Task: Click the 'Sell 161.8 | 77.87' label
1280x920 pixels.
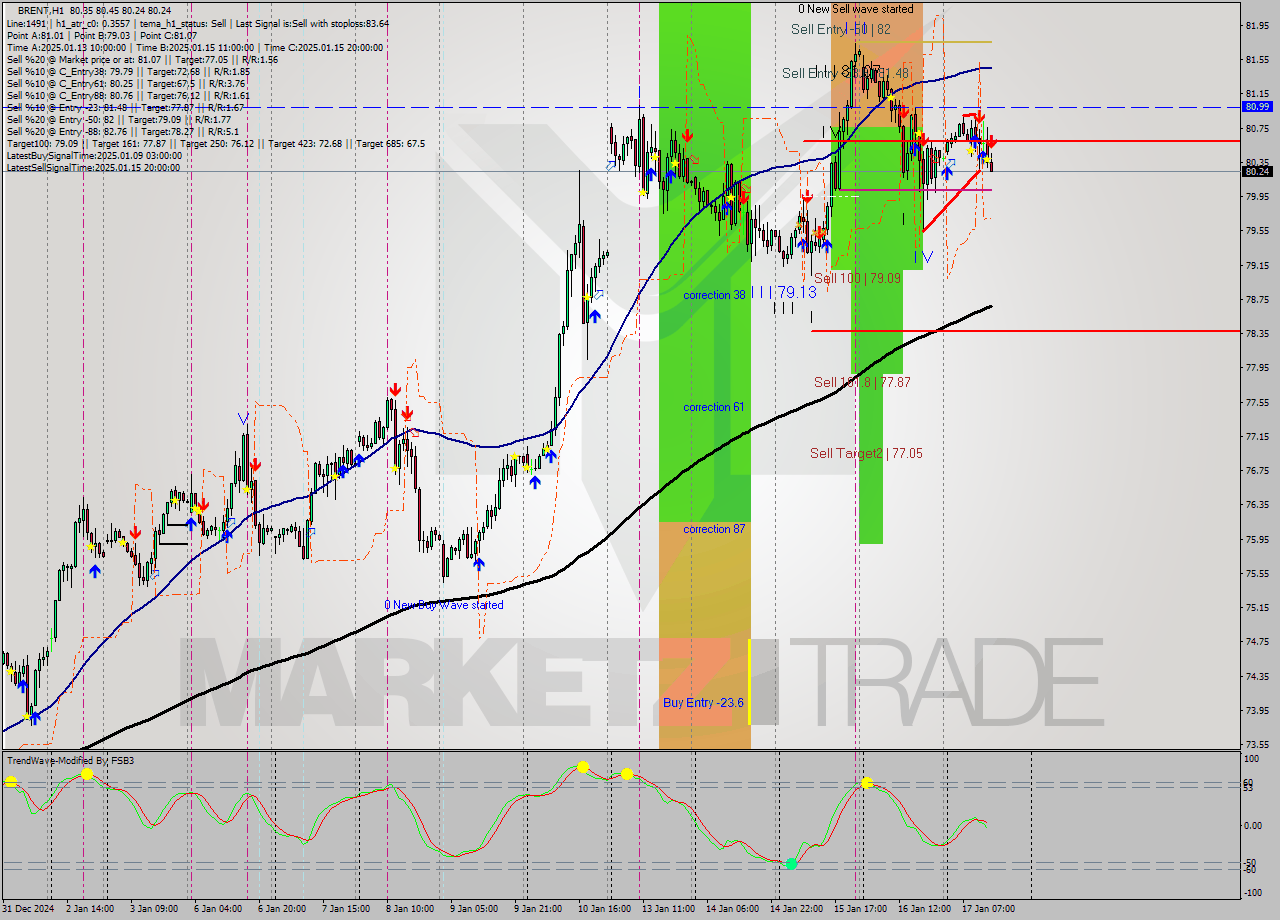Action: tap(862, 382)
